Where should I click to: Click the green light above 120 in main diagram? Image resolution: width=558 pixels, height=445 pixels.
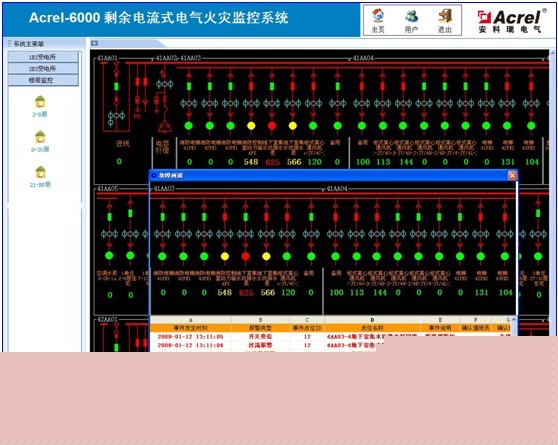click(313, 126)
